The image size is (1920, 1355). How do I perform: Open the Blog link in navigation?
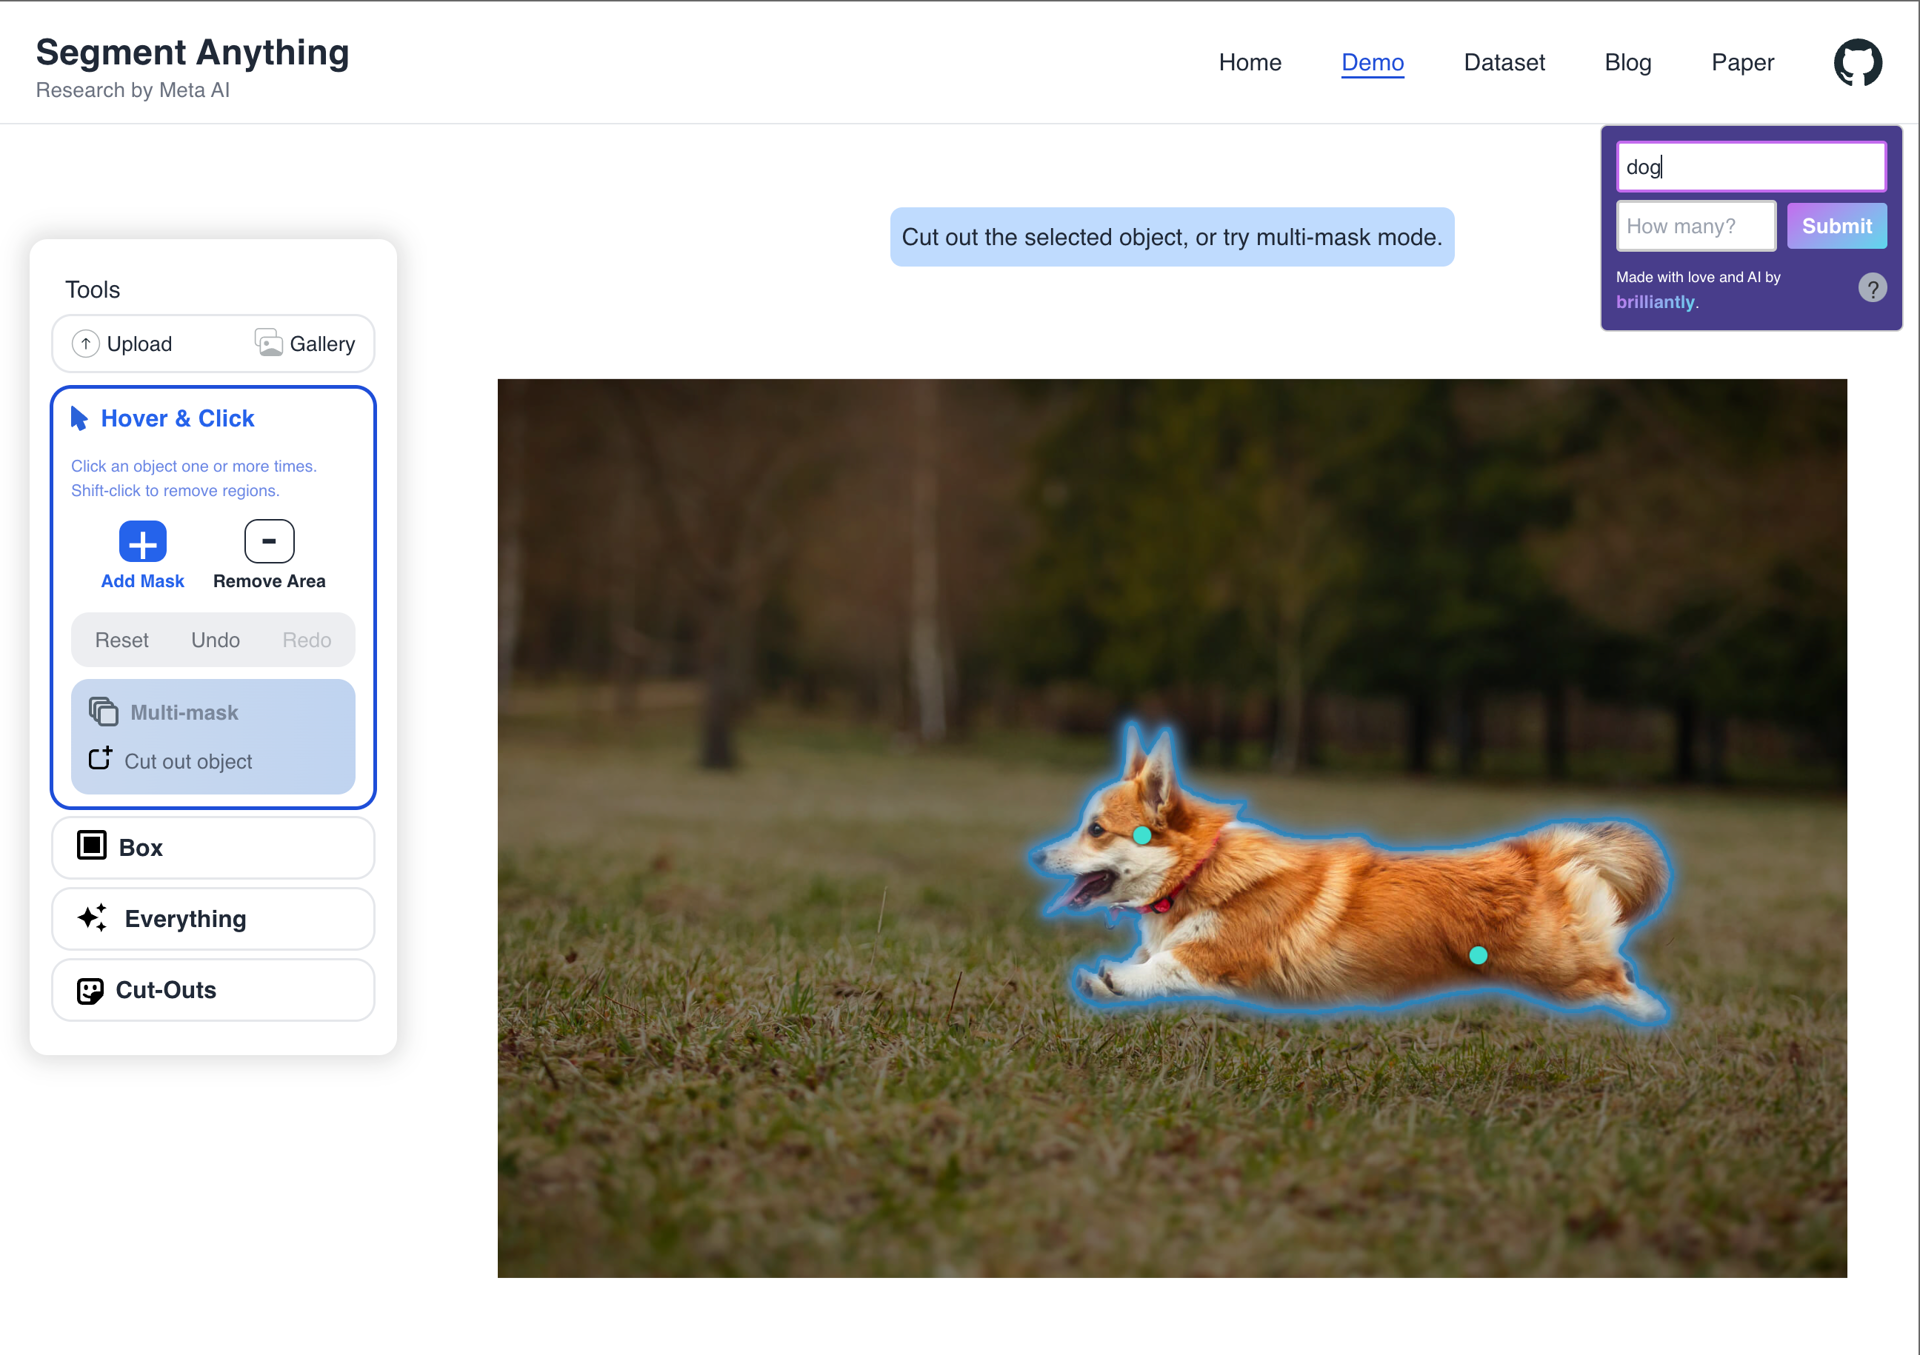click(1628, 62)
